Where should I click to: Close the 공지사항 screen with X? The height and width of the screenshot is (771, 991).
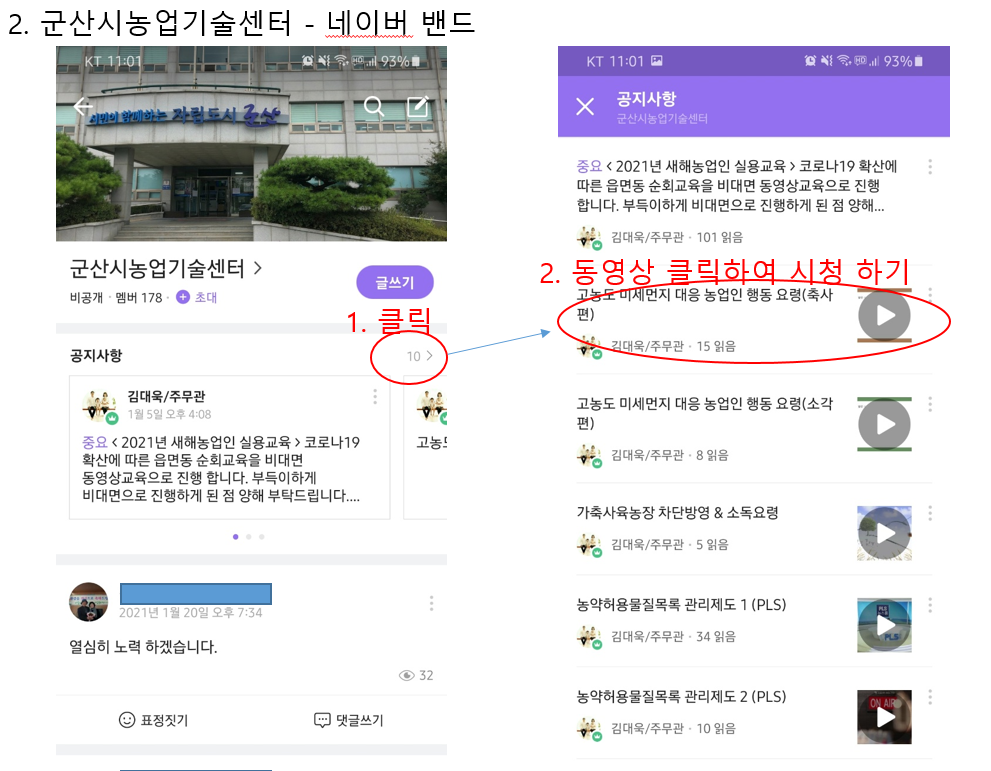click(585, 106)
